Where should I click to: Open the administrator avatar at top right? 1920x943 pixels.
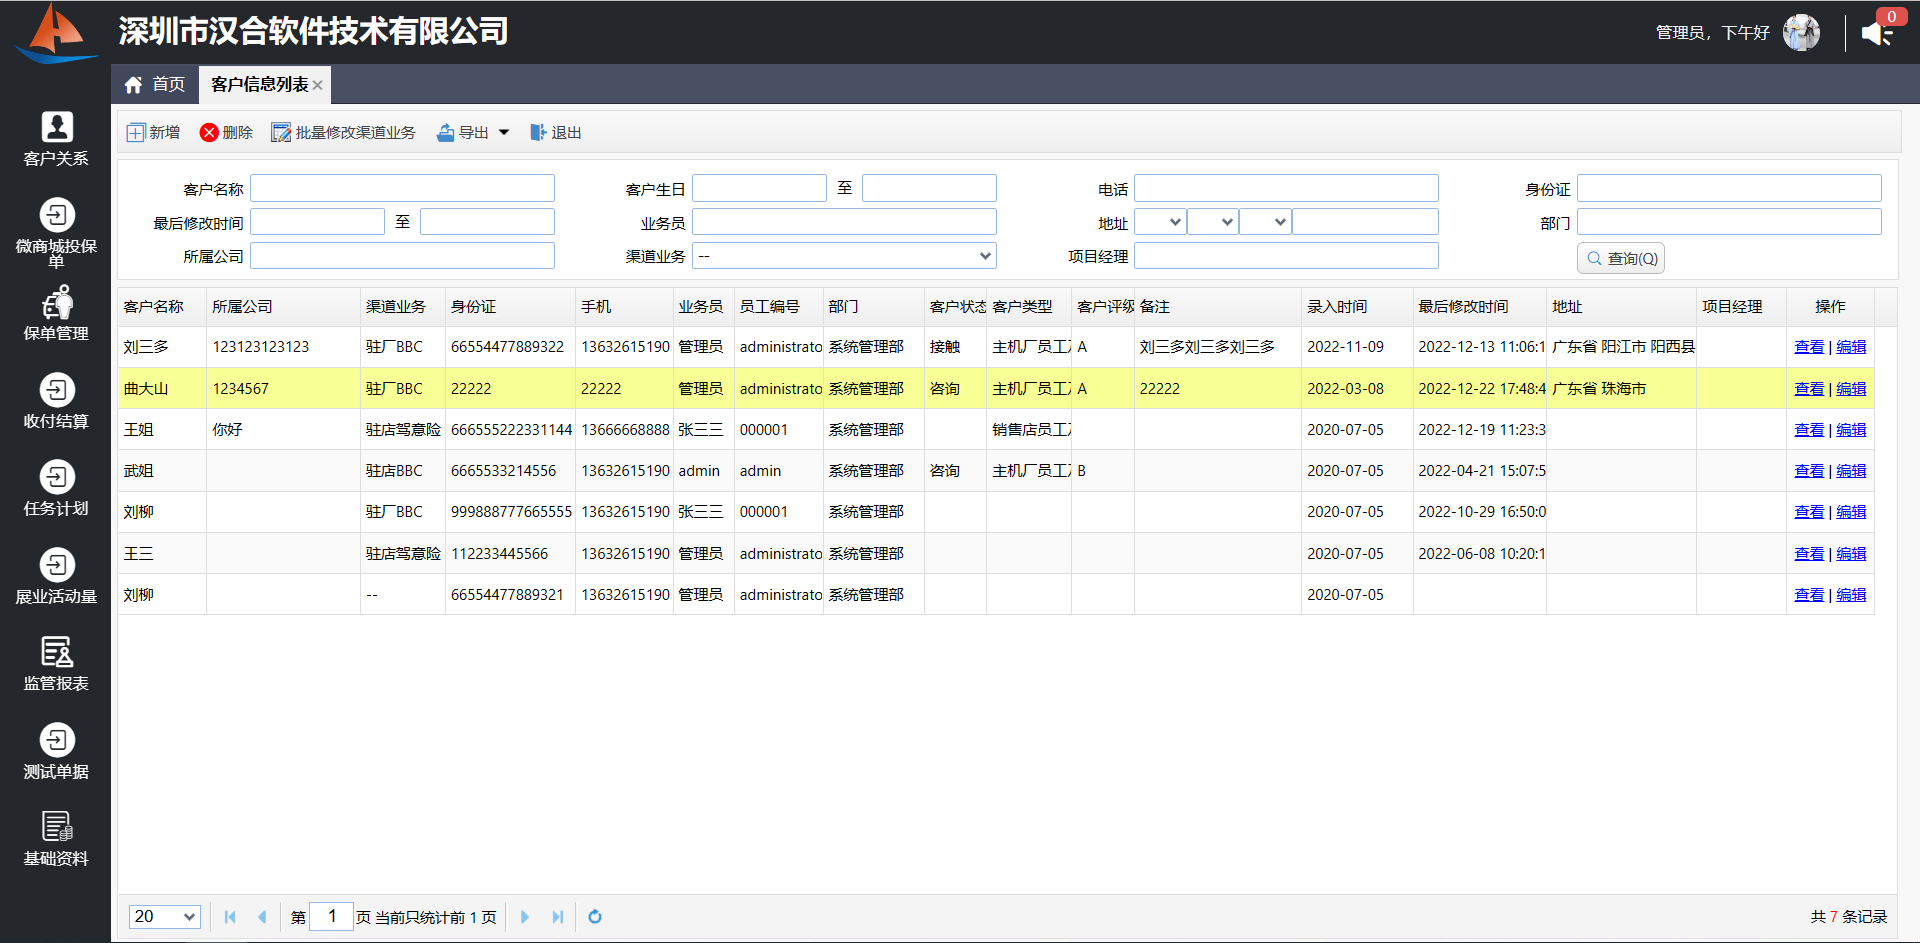[1801, 33]
